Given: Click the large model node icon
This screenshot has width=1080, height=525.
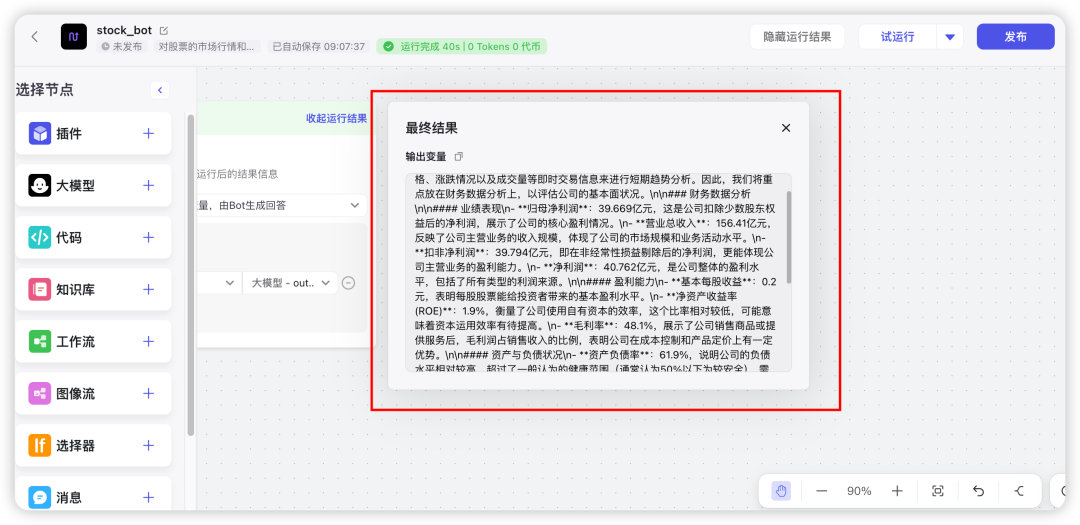Looking at the screenshot, I should coord(39,185).
